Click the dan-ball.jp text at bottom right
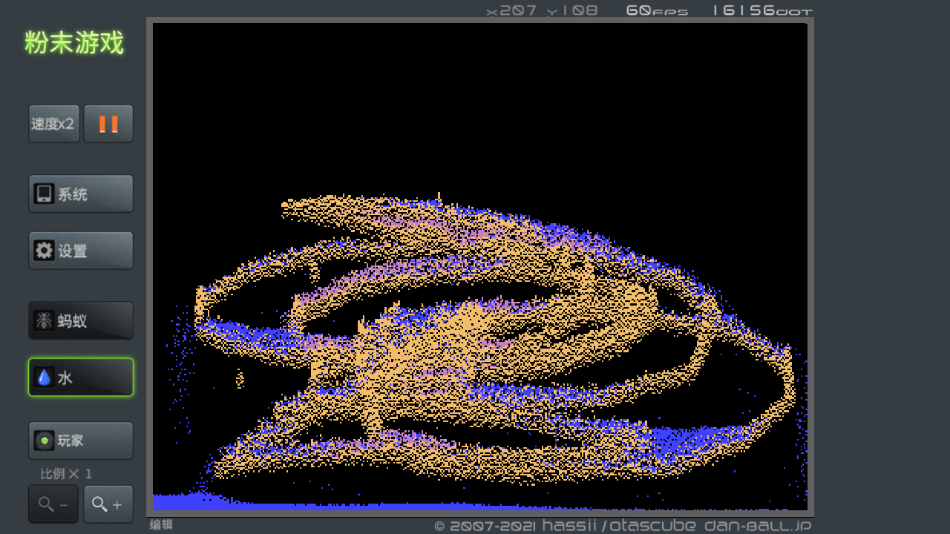 point(757,525)
